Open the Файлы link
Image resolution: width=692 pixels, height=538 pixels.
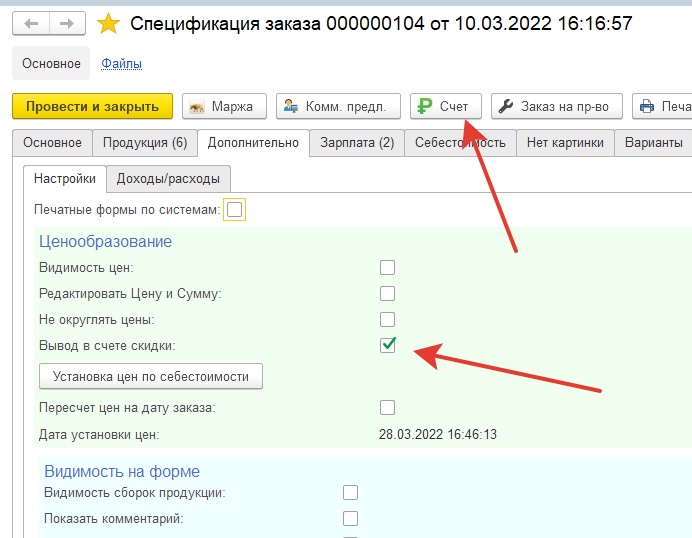[x=122, y=64]
